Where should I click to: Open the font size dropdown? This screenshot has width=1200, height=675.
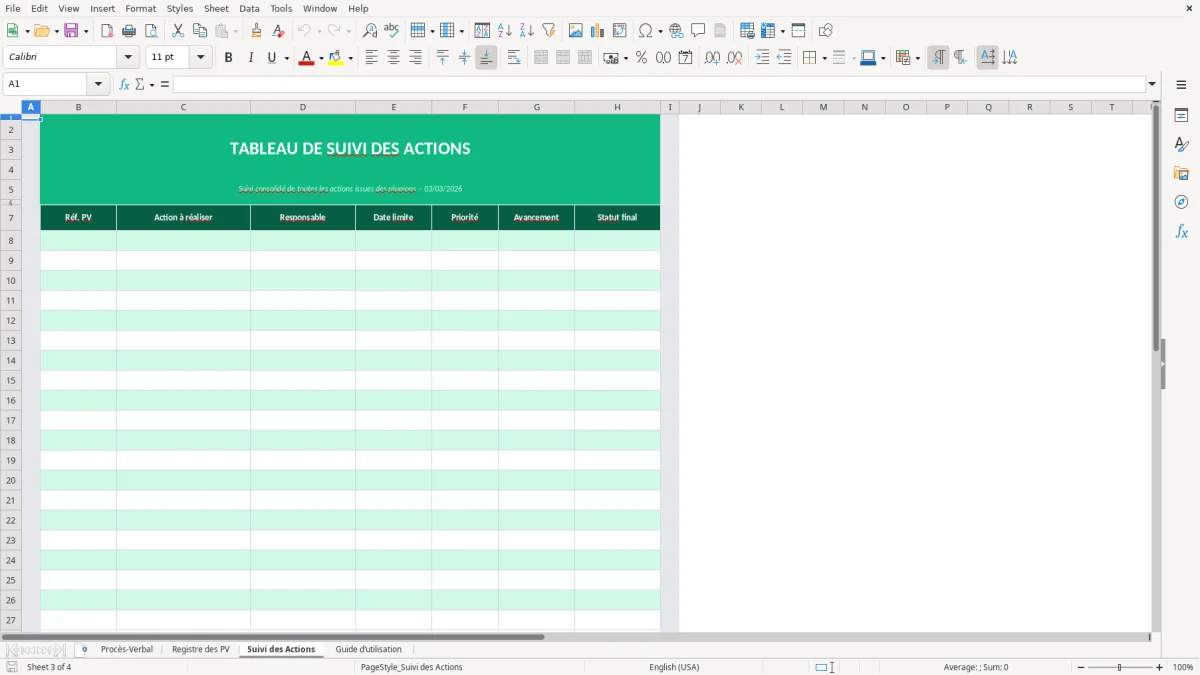pos(199,57)
